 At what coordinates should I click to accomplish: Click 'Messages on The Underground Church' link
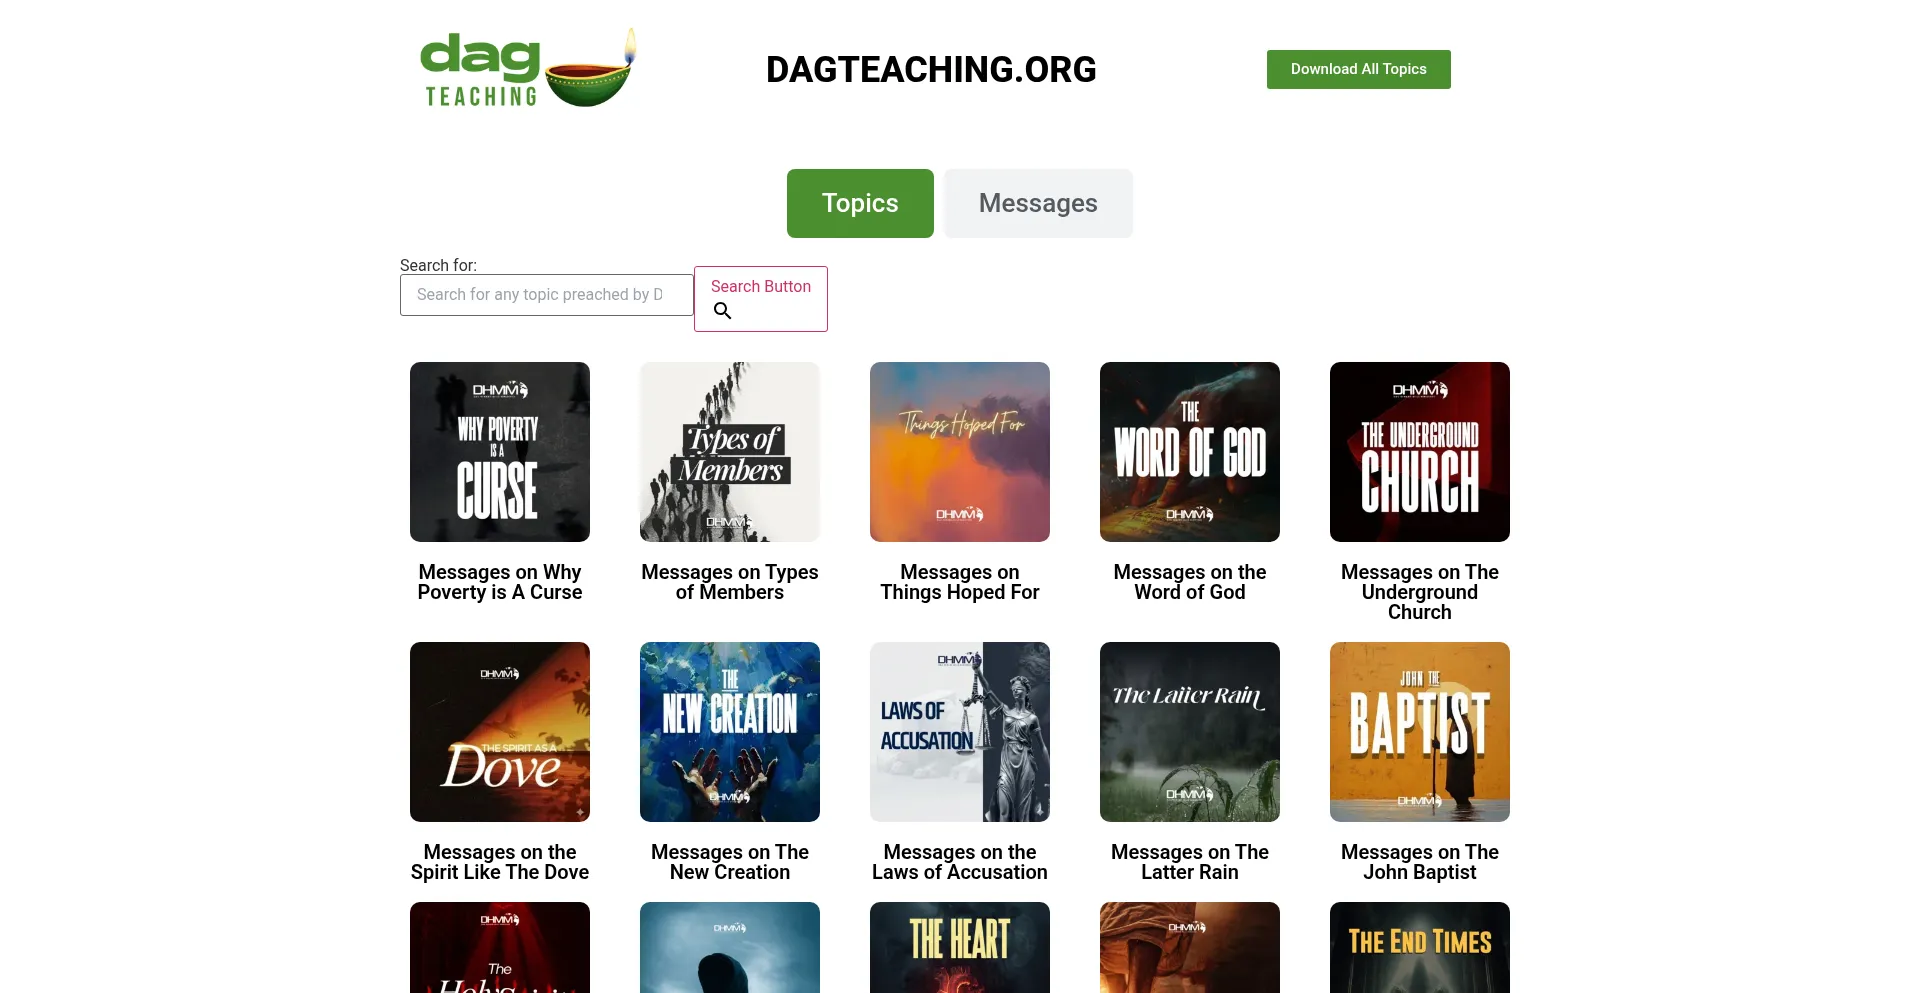pos(1420,592)
